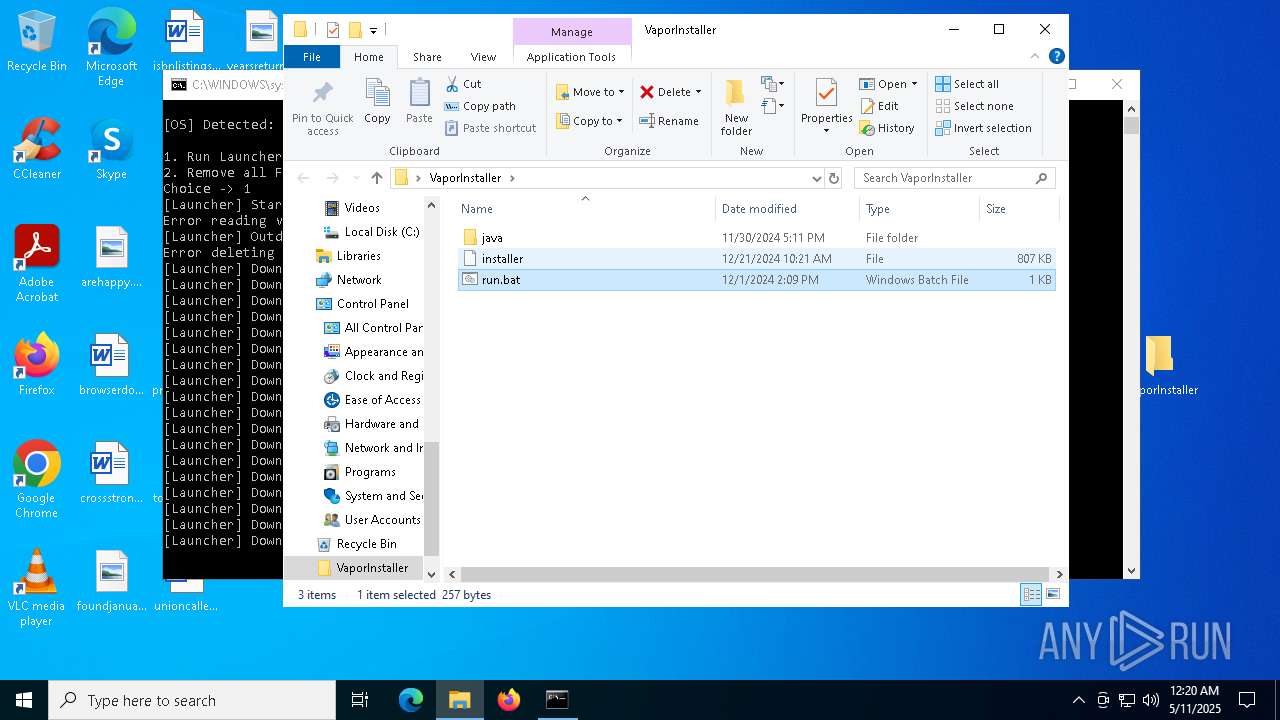Click horizontal scrollbar right arrow in file list
Image resolution: width=1280 pixels, height=720 pixels.
point(1060,574)
